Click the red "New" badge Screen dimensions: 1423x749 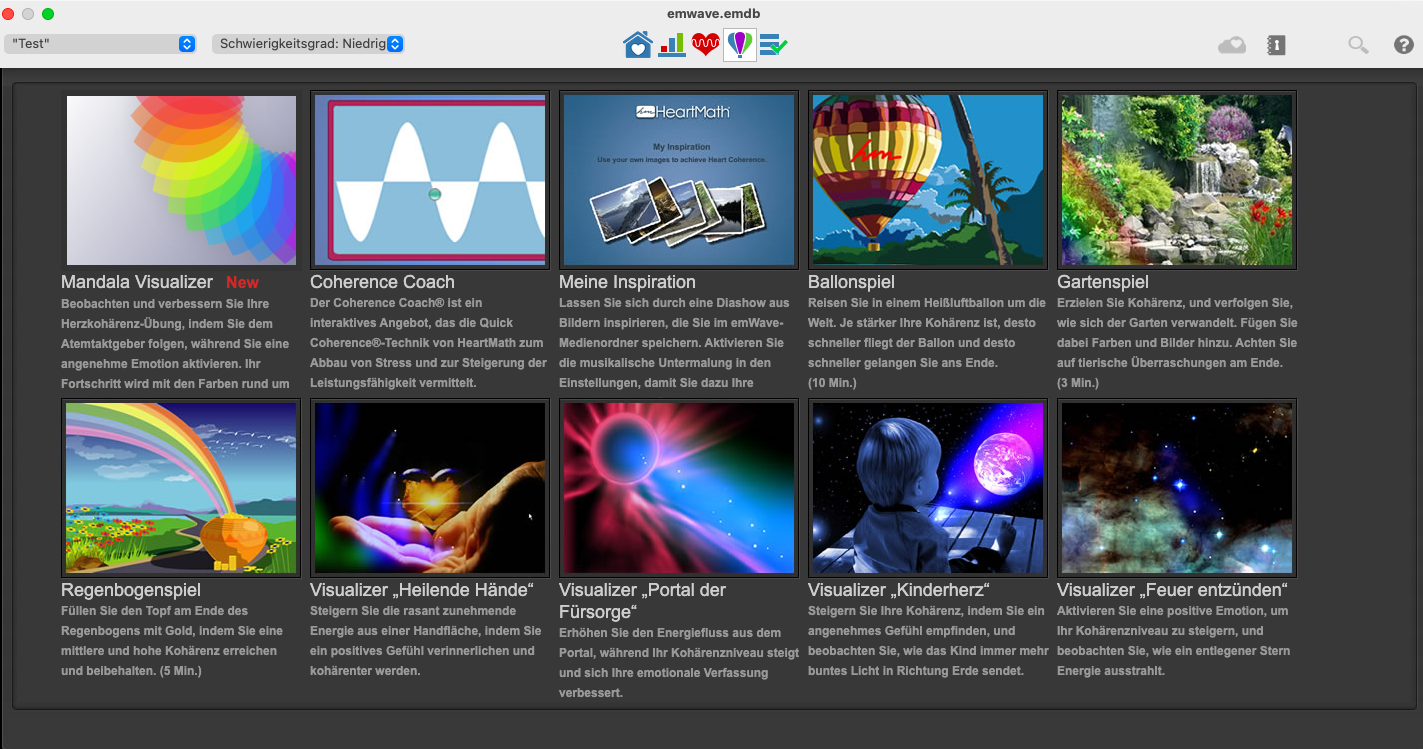(242, 283)
